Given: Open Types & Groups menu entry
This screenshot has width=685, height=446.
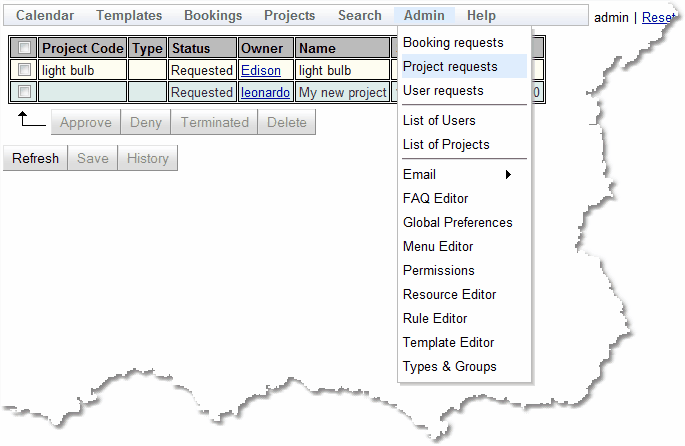Looking at the screenshot, I should 449,367.
